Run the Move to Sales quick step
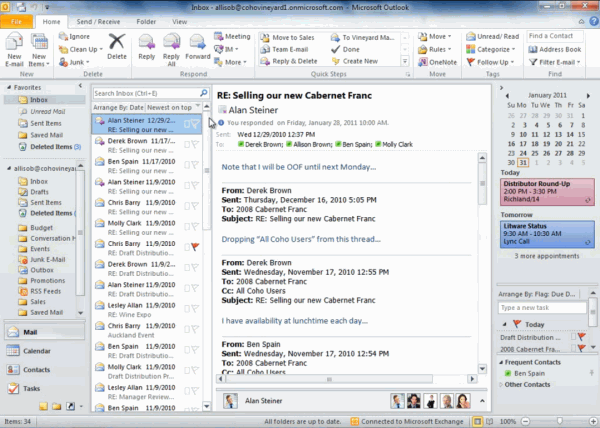The height and width of the screenshot is (428, 600). 287,37
